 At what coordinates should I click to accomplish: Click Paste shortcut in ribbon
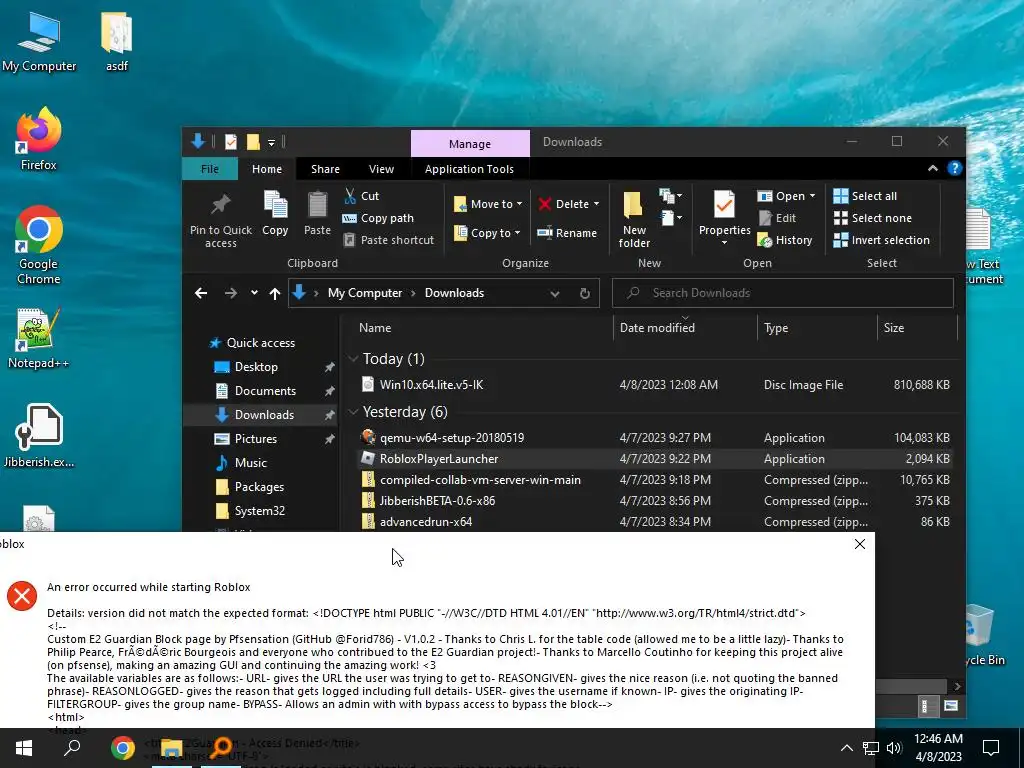pos(389,240)
